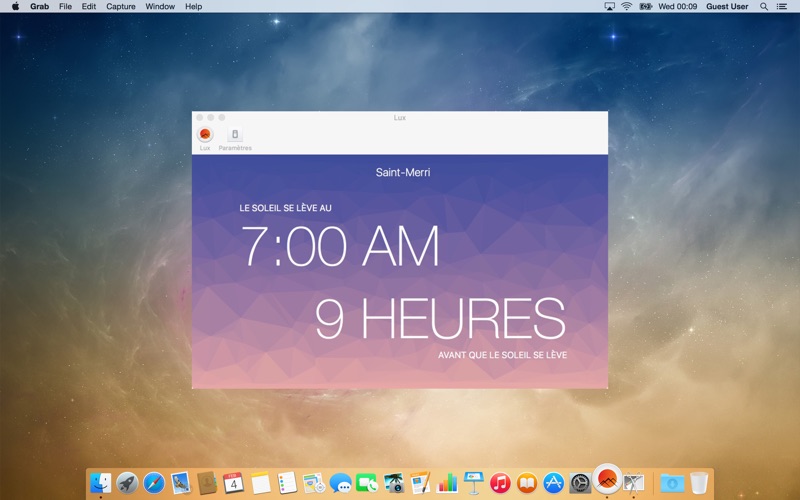Viewport: 800px width, 500px height.
Task: Click the Saint-Merri location title
Action: pyautogui.click(x=403, y=172)
